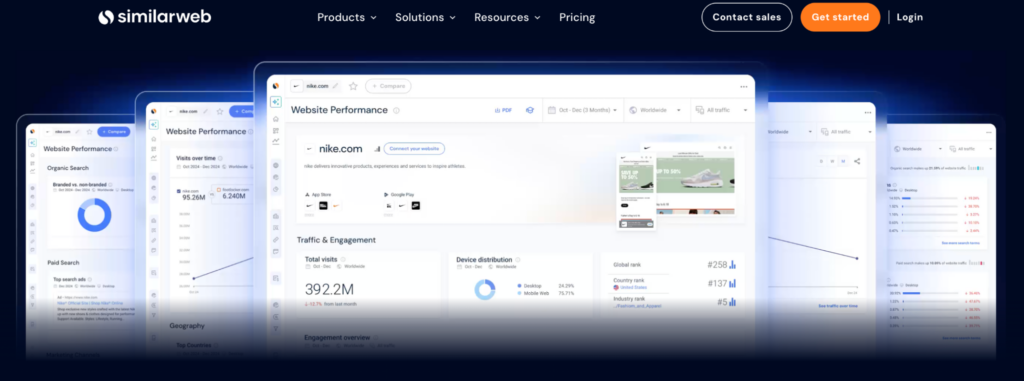Screen dimensions: 1024x381
Task: Open the three-dot more menu in center dashboard
Action: pyautogui.click(x=743, y=86)
